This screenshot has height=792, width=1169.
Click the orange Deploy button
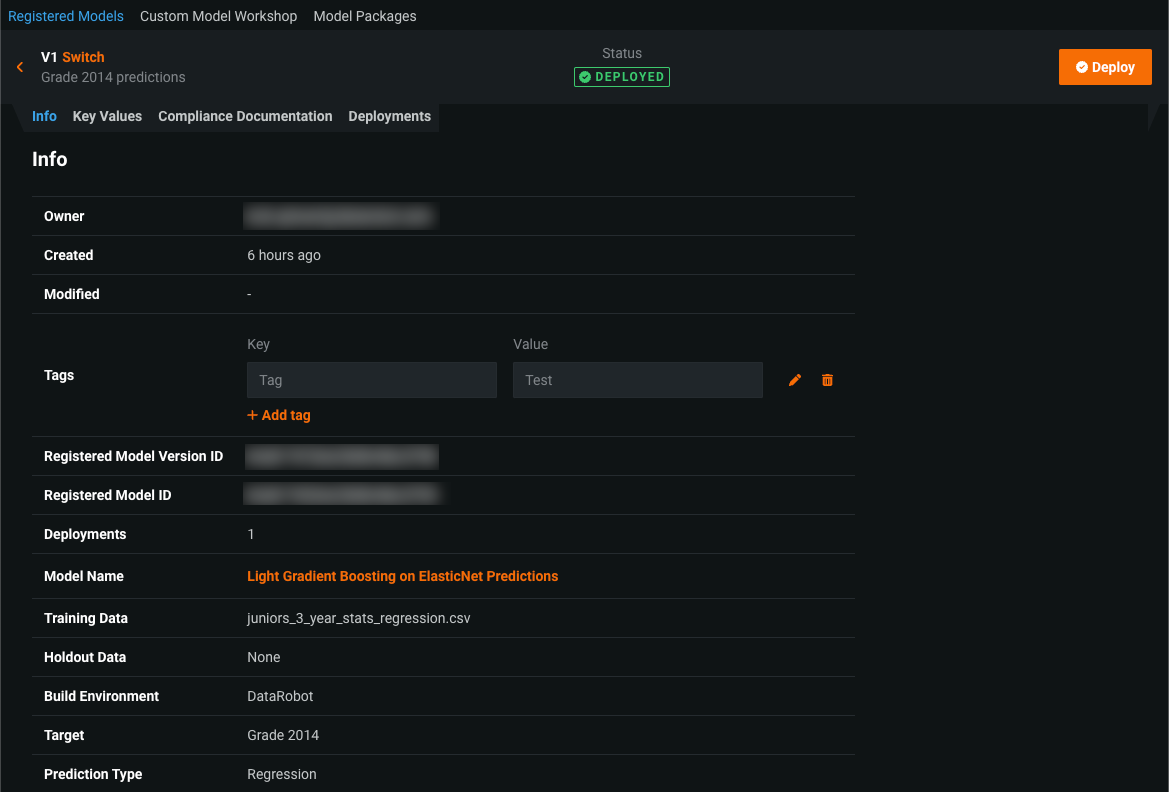[1105, 67]
